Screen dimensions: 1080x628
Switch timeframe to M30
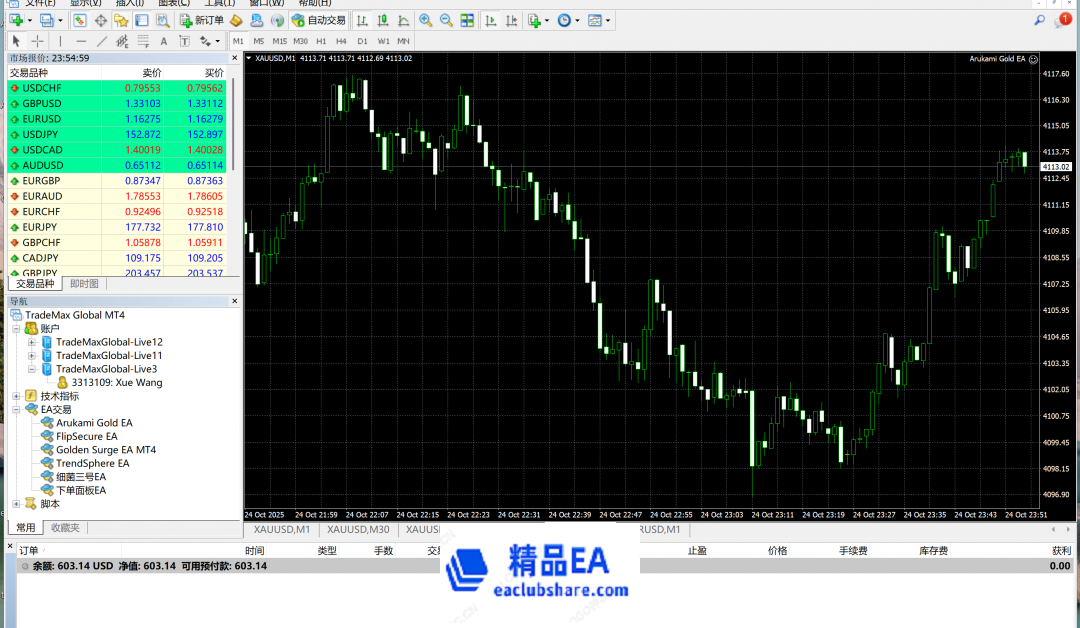point(300,41)
